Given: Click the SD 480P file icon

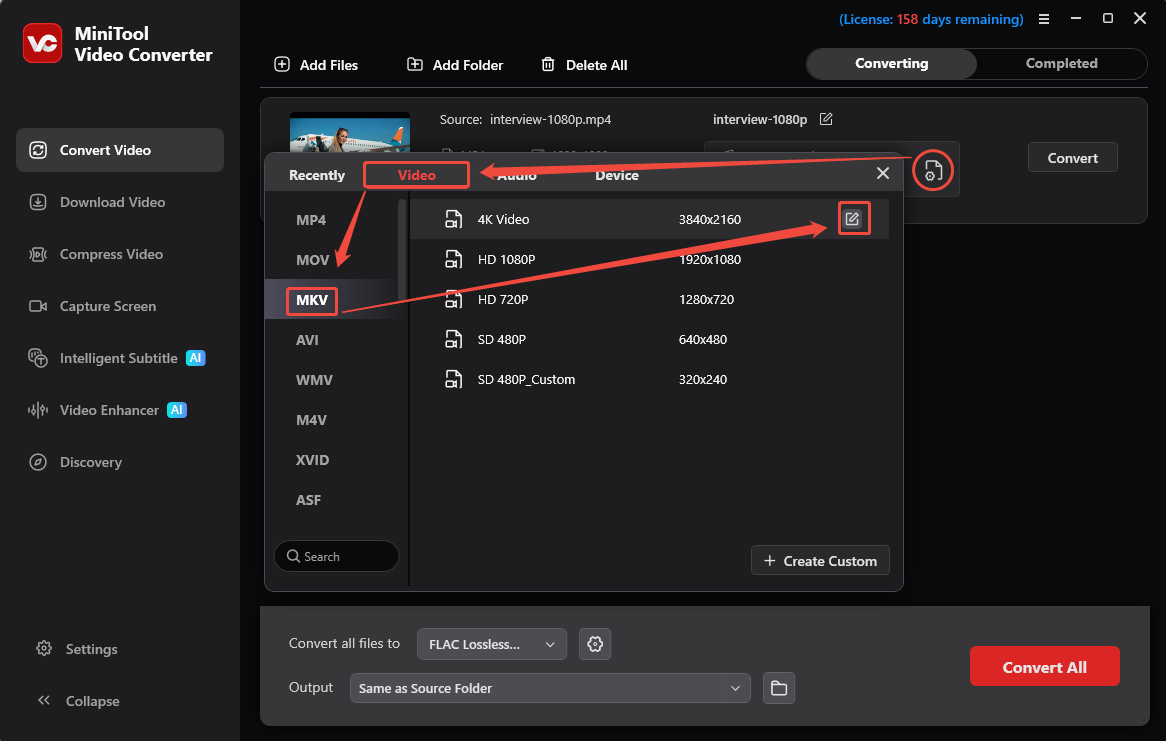Looking at the screenshot, I should point(453,340).
